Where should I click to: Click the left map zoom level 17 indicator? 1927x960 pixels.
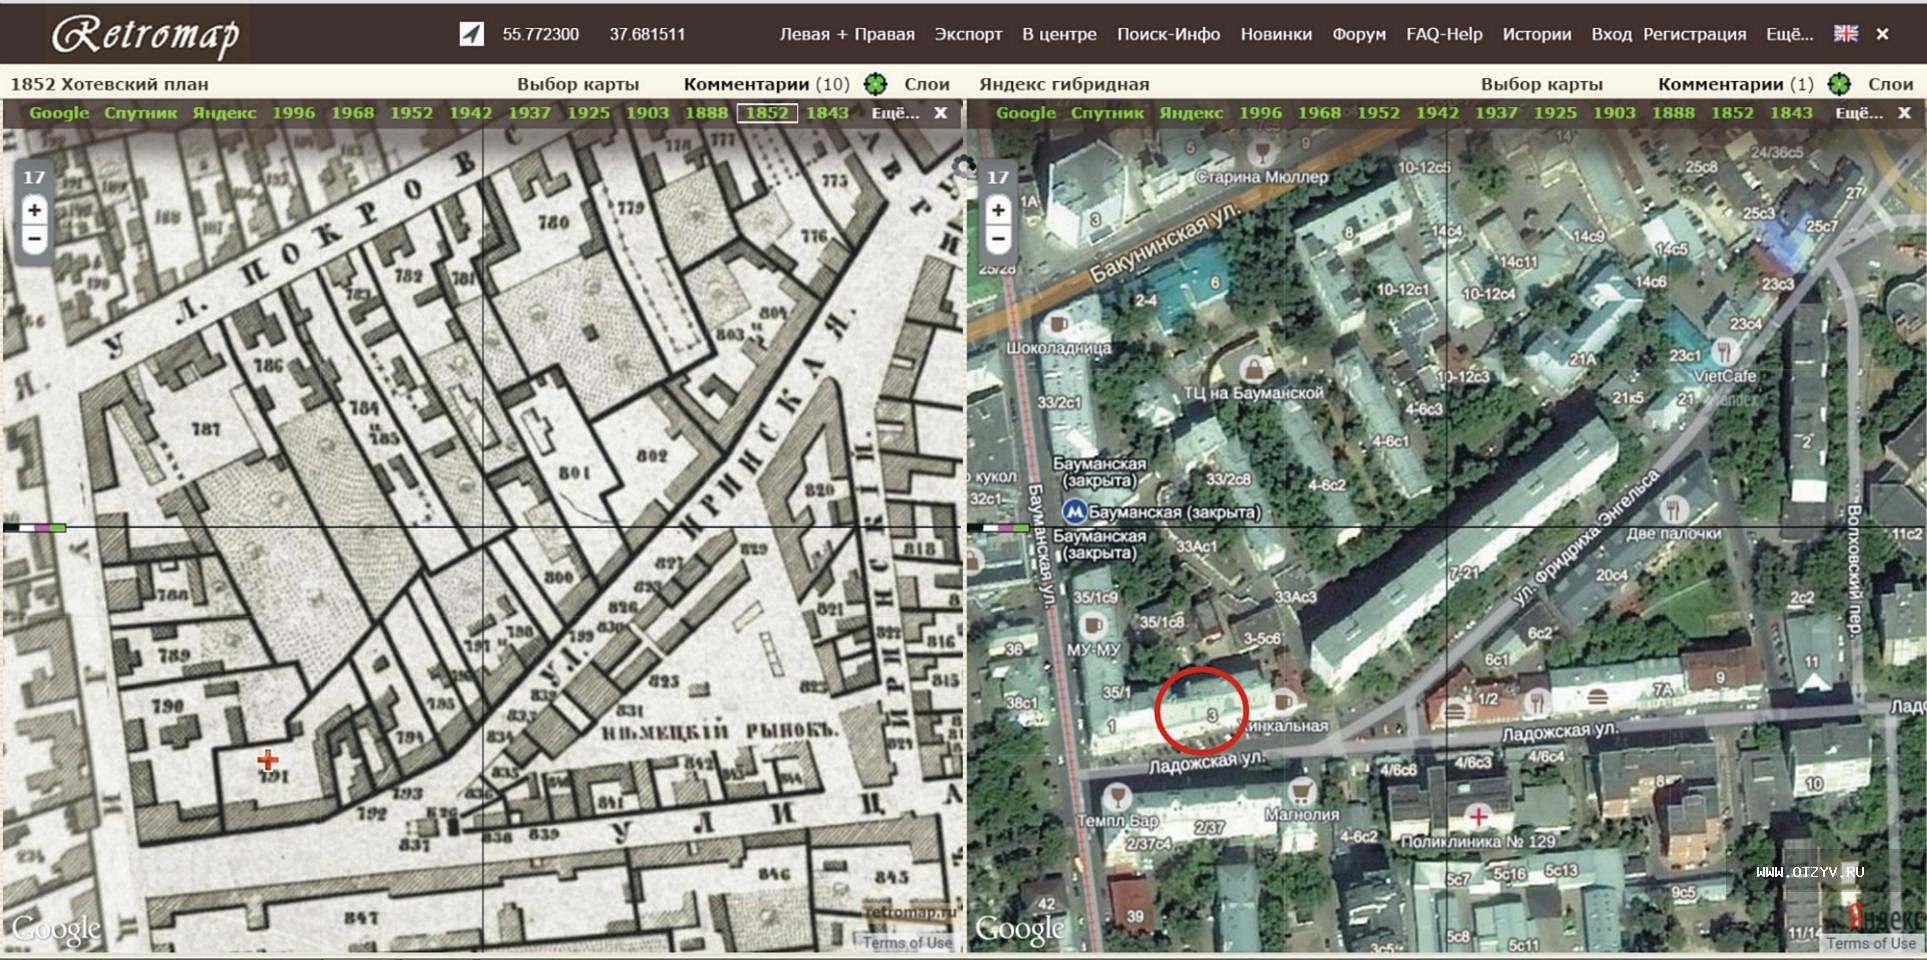click(x=34, y=177)
